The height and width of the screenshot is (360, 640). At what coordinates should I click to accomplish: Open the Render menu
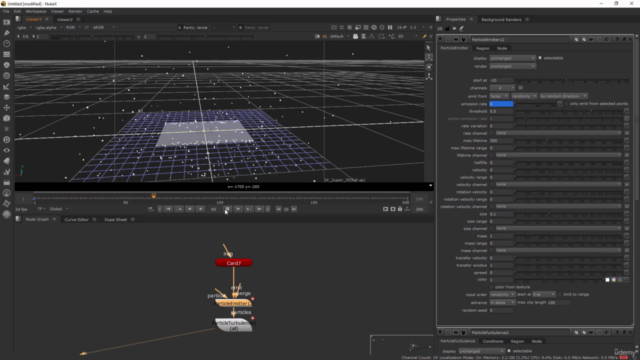[x=75, y=11]
